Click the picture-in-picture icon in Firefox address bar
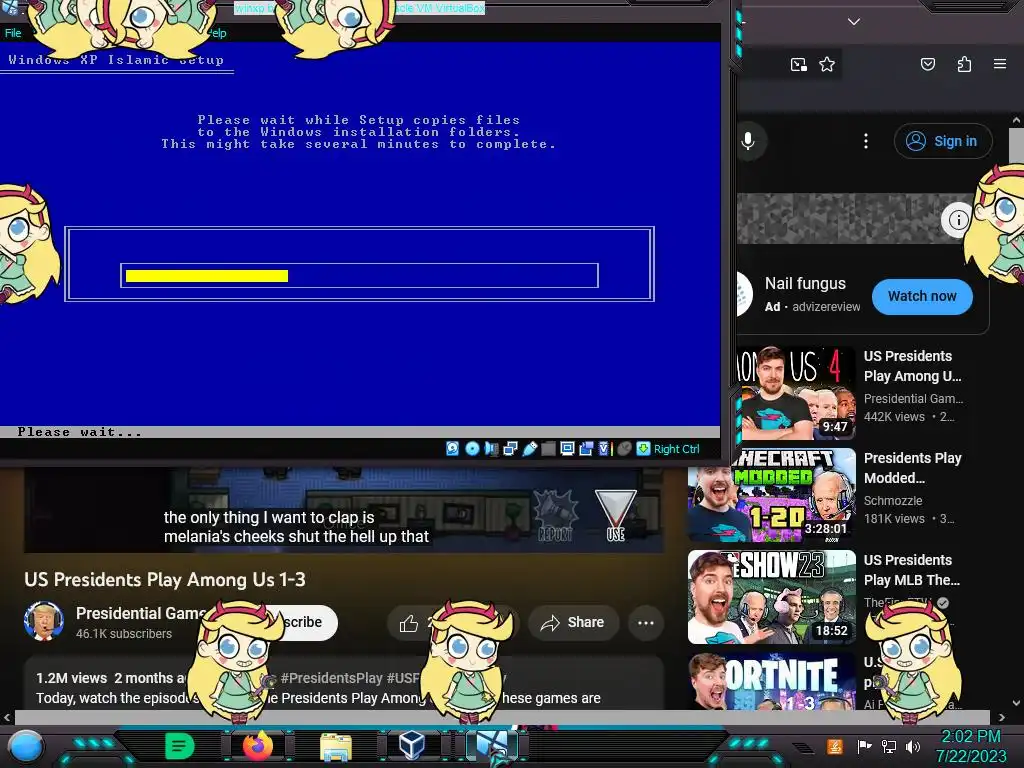This screenshot has height=768, width=1024. (798, 64)
